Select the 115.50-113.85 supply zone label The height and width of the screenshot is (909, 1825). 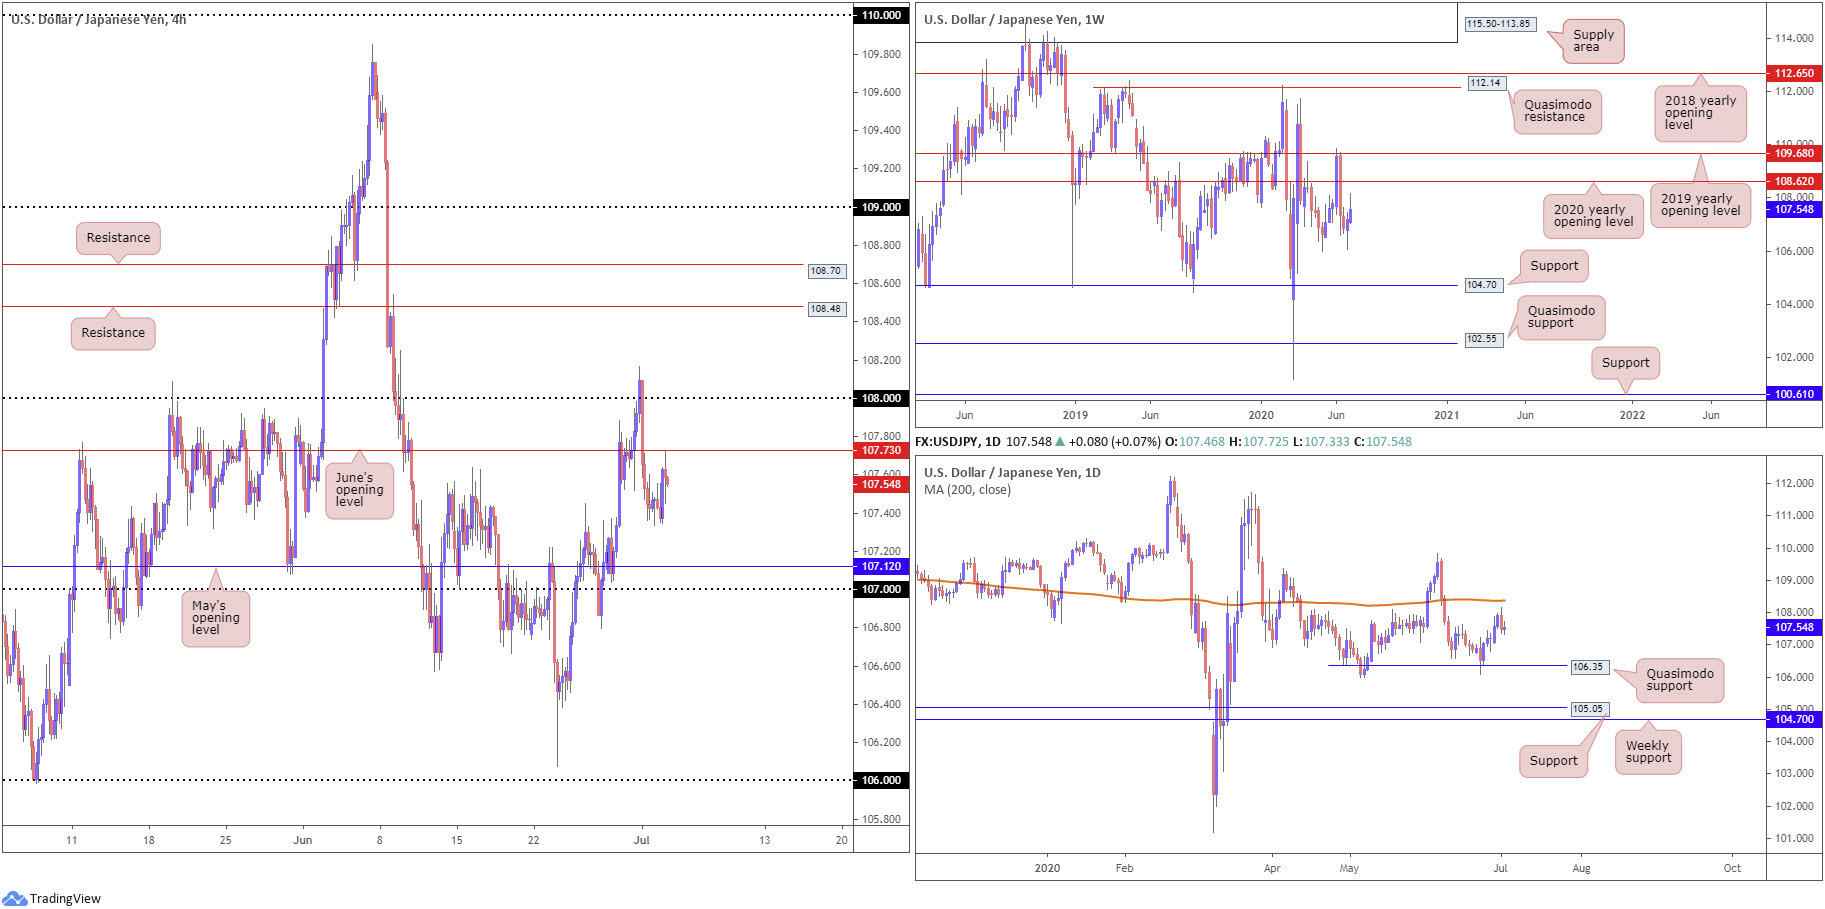pos(1498,24)
